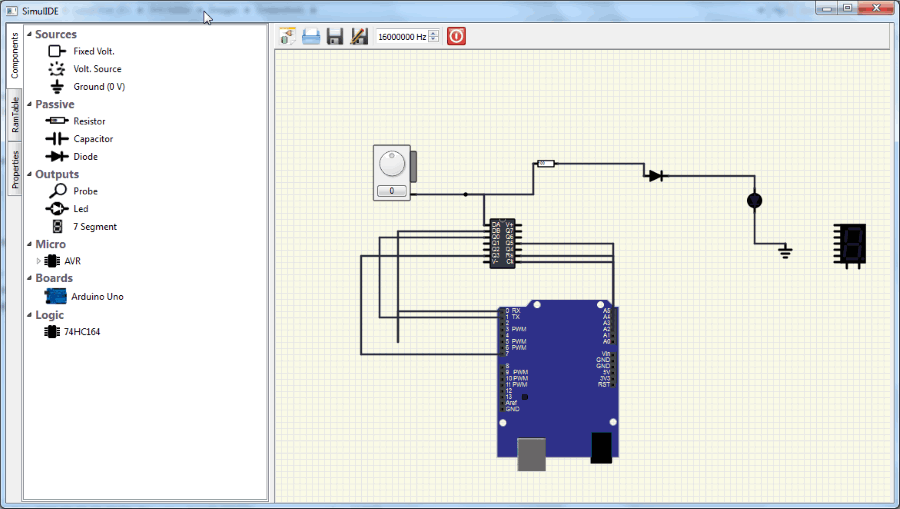Collapse the Outputs category
Viewport: 900px width, 509px height.
pos(29,174)
